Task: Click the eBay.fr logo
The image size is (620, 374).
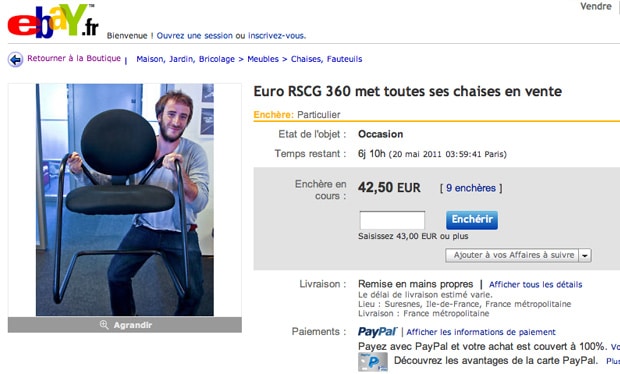Action: pyautogui.click(x=53, y=21)
